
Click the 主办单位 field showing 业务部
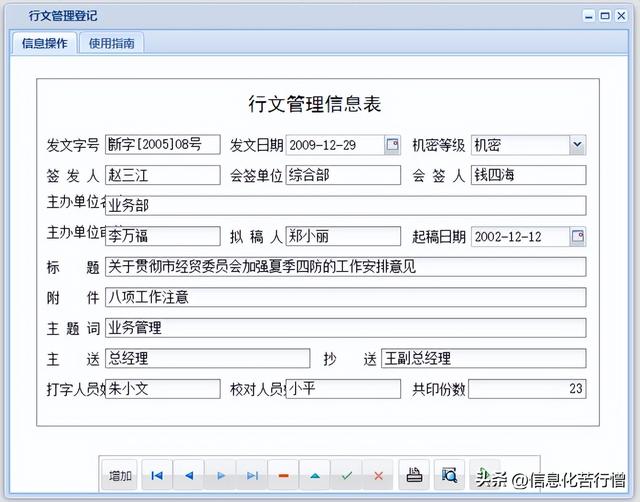[x=346, y=206]
